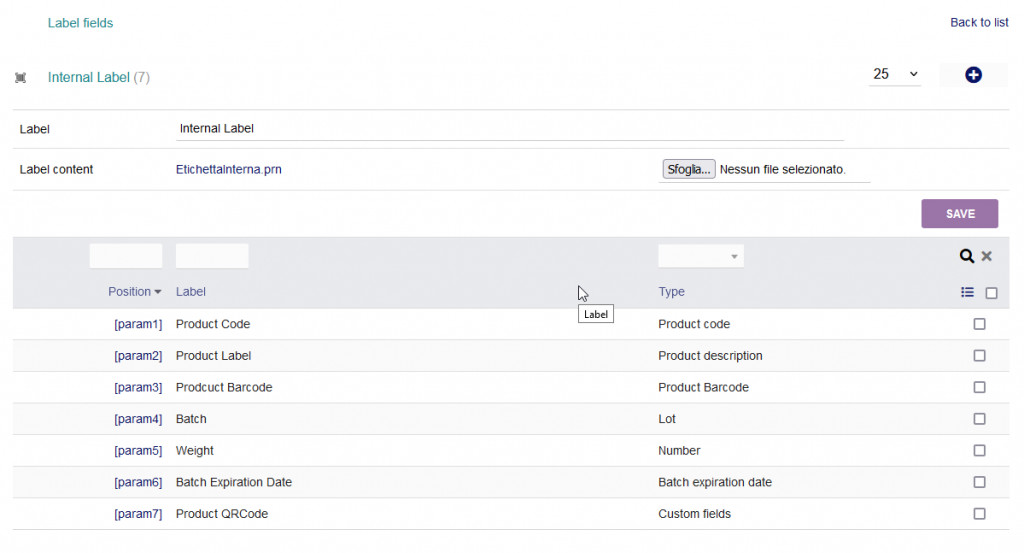Click the search magnifier icon in filter row
This screenshot has width=1024, height=553.
click(x=966, y=256)
